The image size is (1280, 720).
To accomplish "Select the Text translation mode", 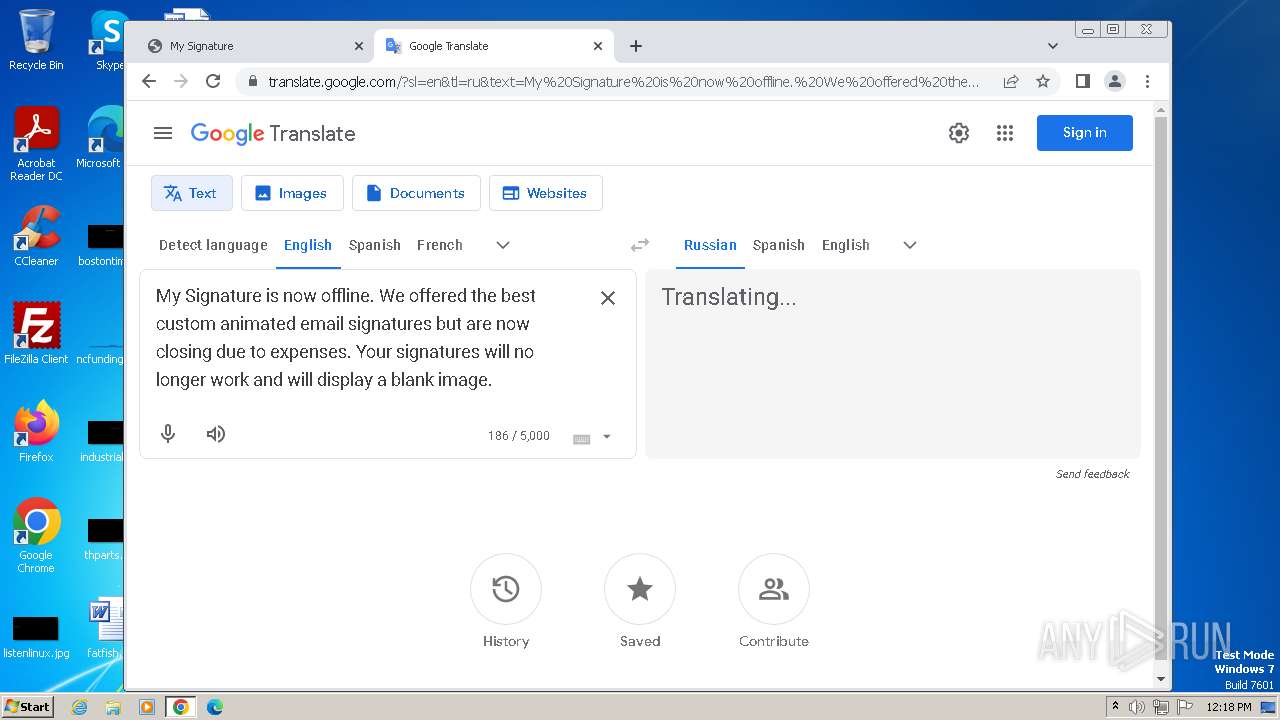I will coord(191,193).
